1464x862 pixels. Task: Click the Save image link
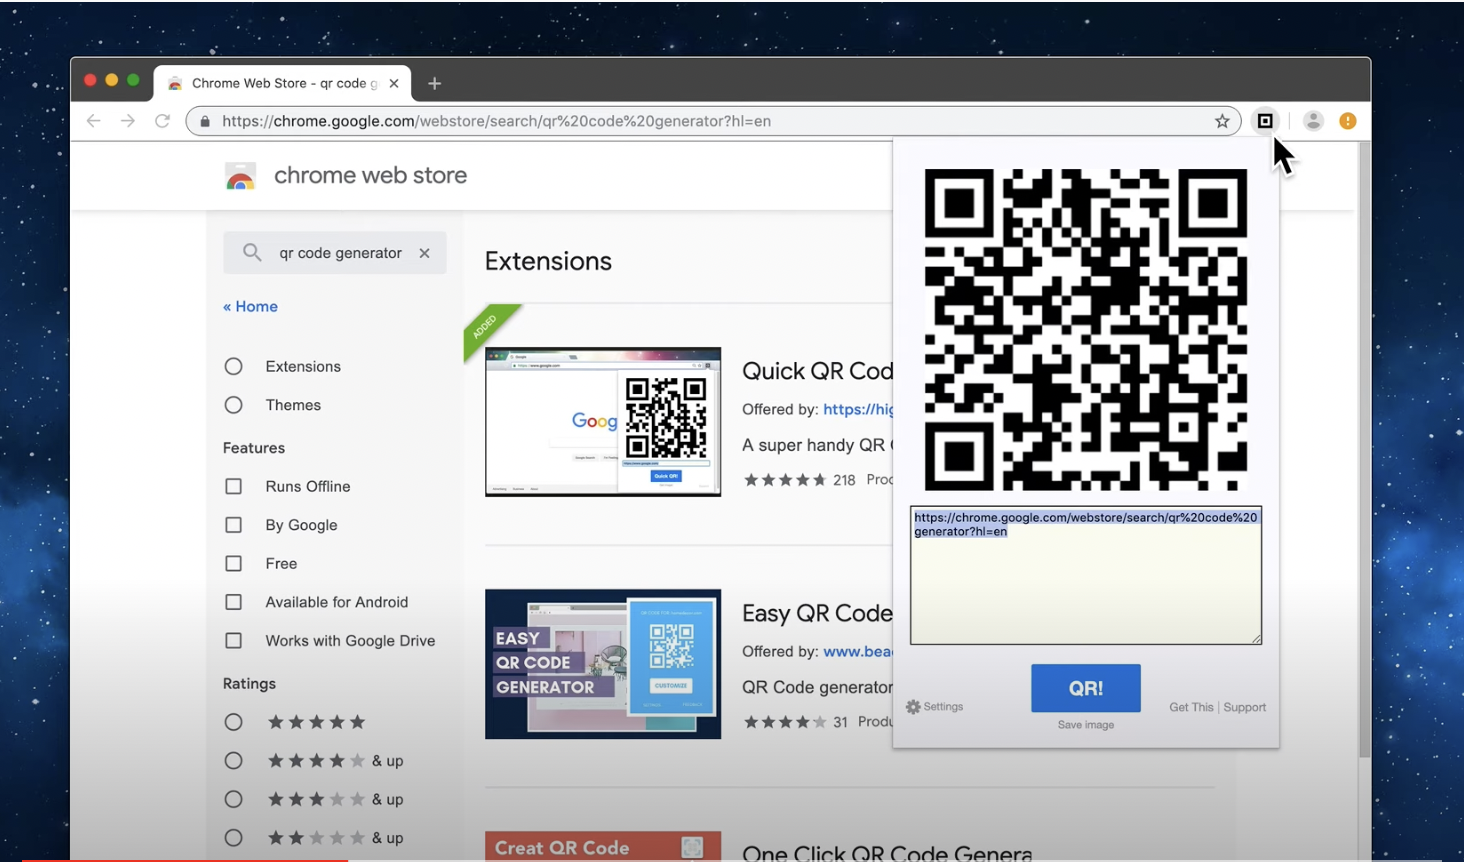1086,725
